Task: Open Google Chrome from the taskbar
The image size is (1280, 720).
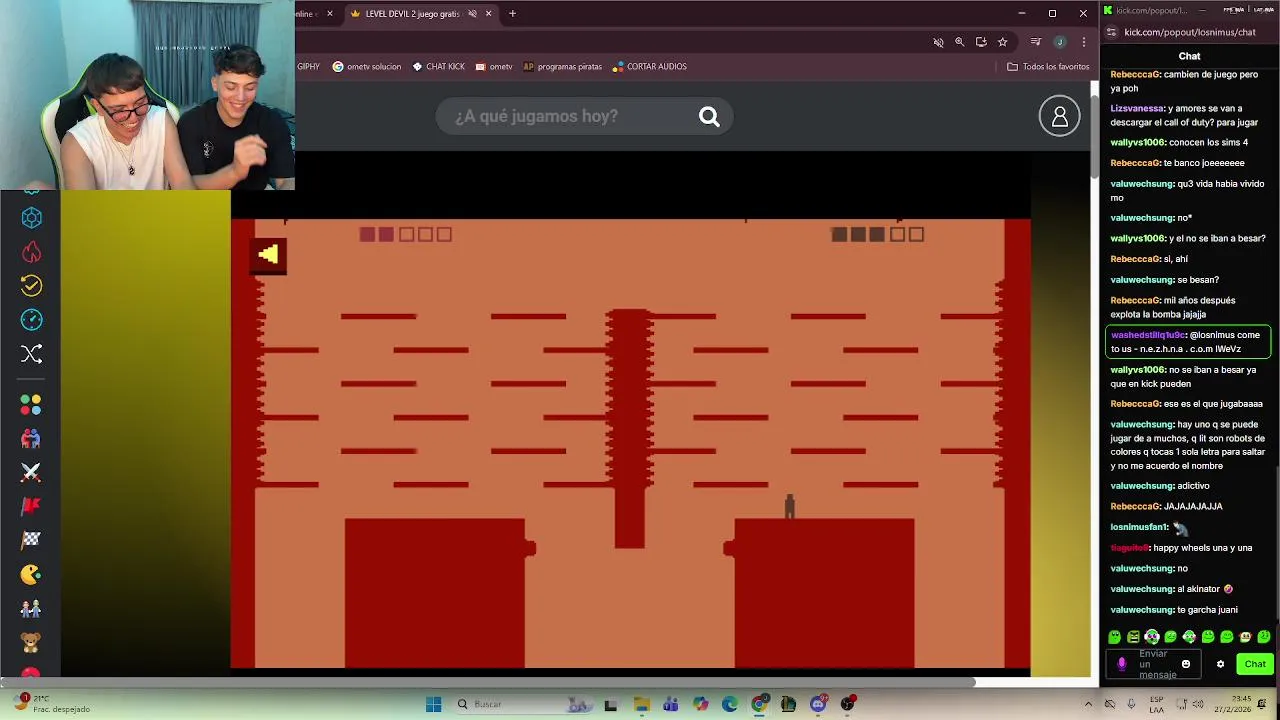Action: [x=759, y=704]
